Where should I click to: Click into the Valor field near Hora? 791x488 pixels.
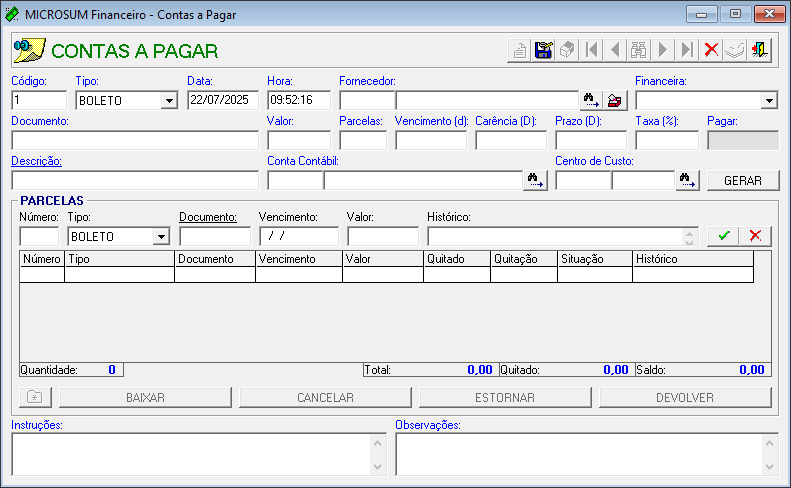click(298, 140)
